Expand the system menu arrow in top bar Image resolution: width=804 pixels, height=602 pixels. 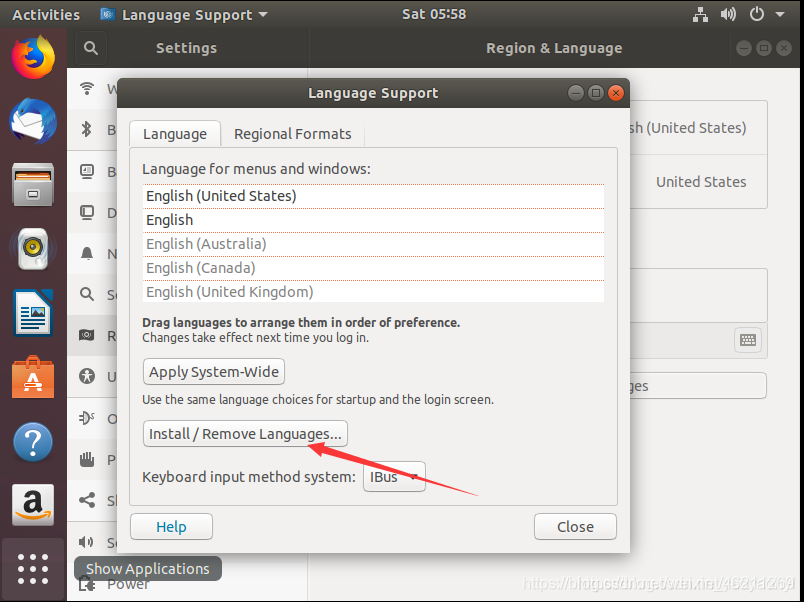[x=780, y=14]
